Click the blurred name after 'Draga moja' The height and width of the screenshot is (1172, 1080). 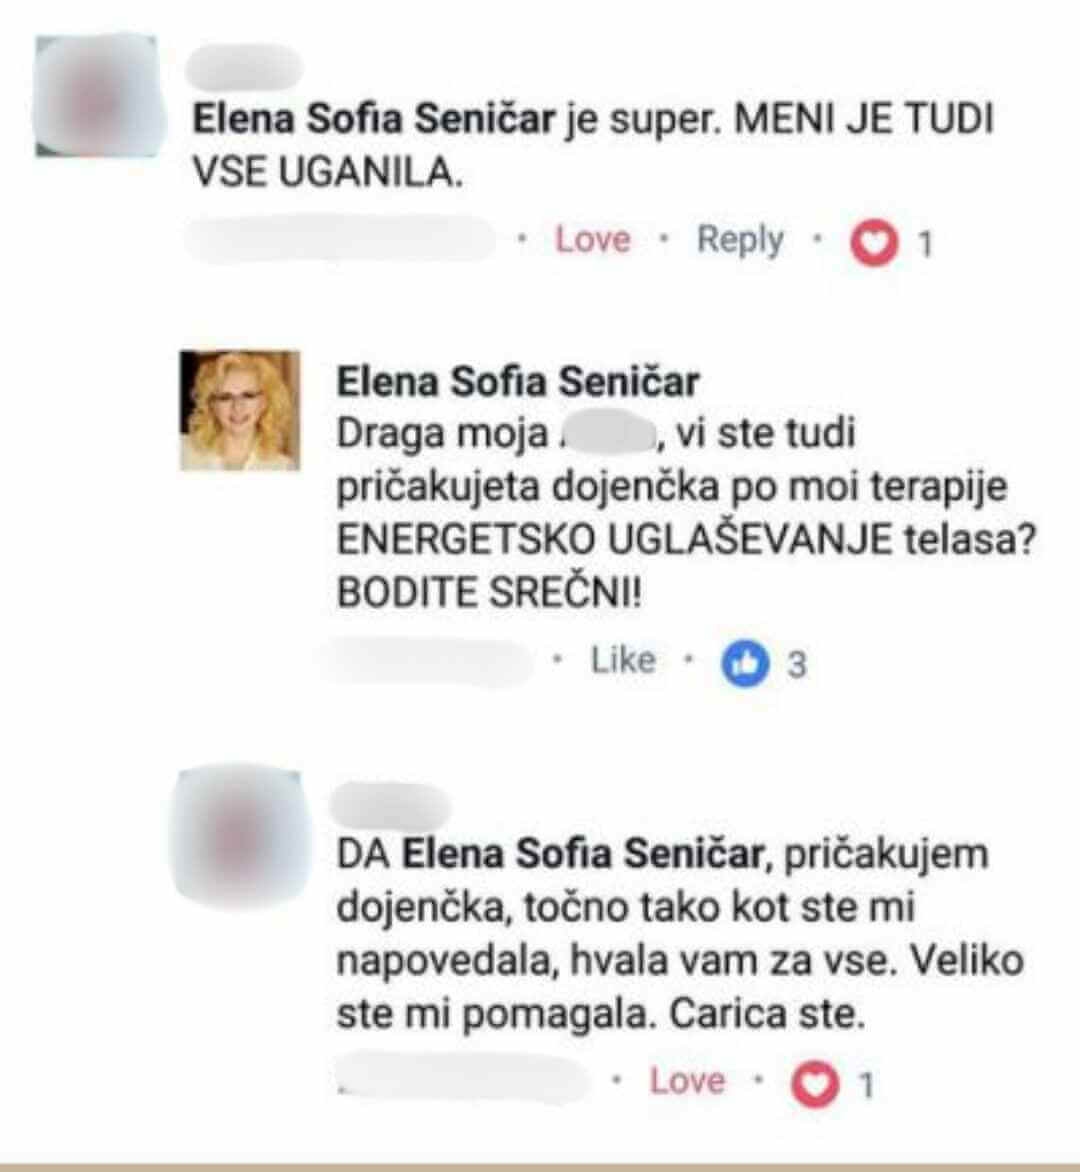coord(607,434)
